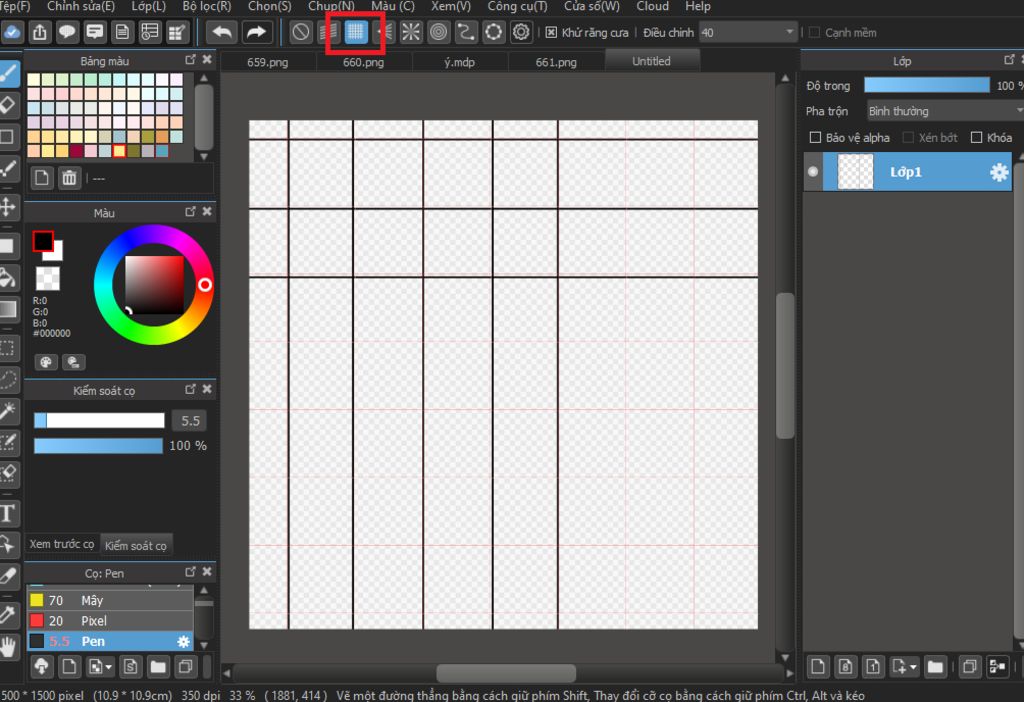Select the Gradient tool in the left toolbar
Screen dimensions: 1024x702
click(x=8, y=309)
